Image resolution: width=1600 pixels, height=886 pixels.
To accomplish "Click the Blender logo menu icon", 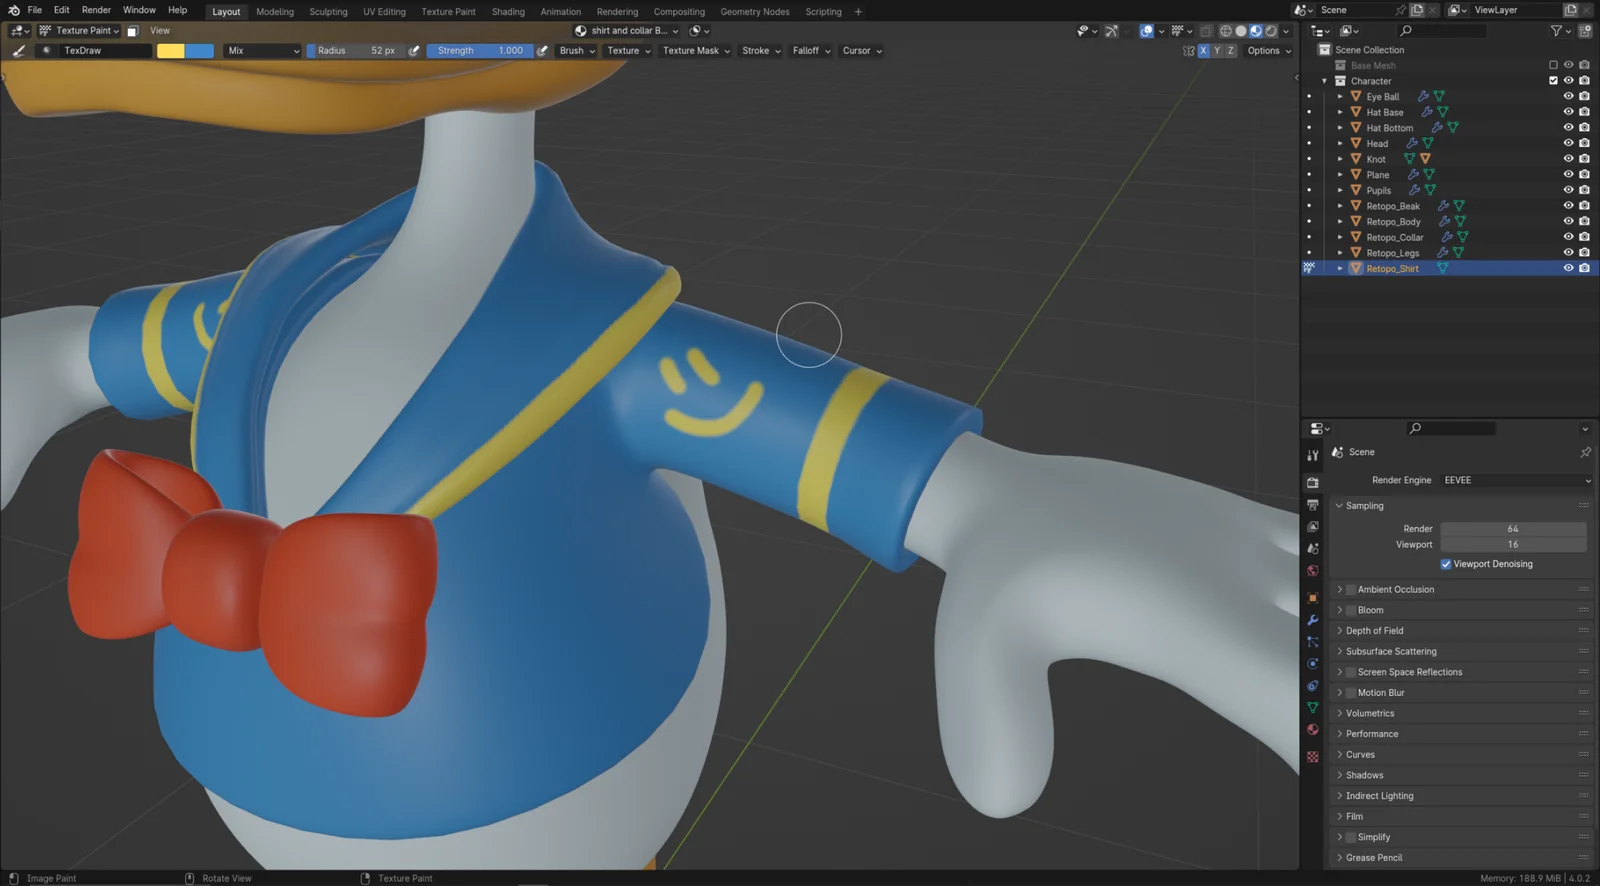I will pos(14,10).
